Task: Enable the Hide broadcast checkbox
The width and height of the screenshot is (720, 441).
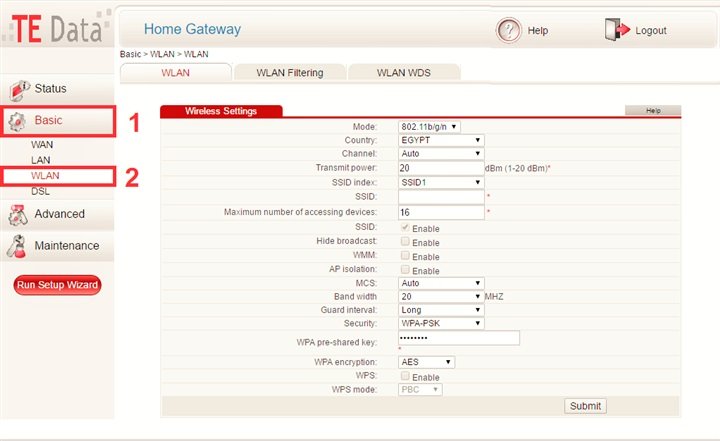Action: tap(405, 242)
